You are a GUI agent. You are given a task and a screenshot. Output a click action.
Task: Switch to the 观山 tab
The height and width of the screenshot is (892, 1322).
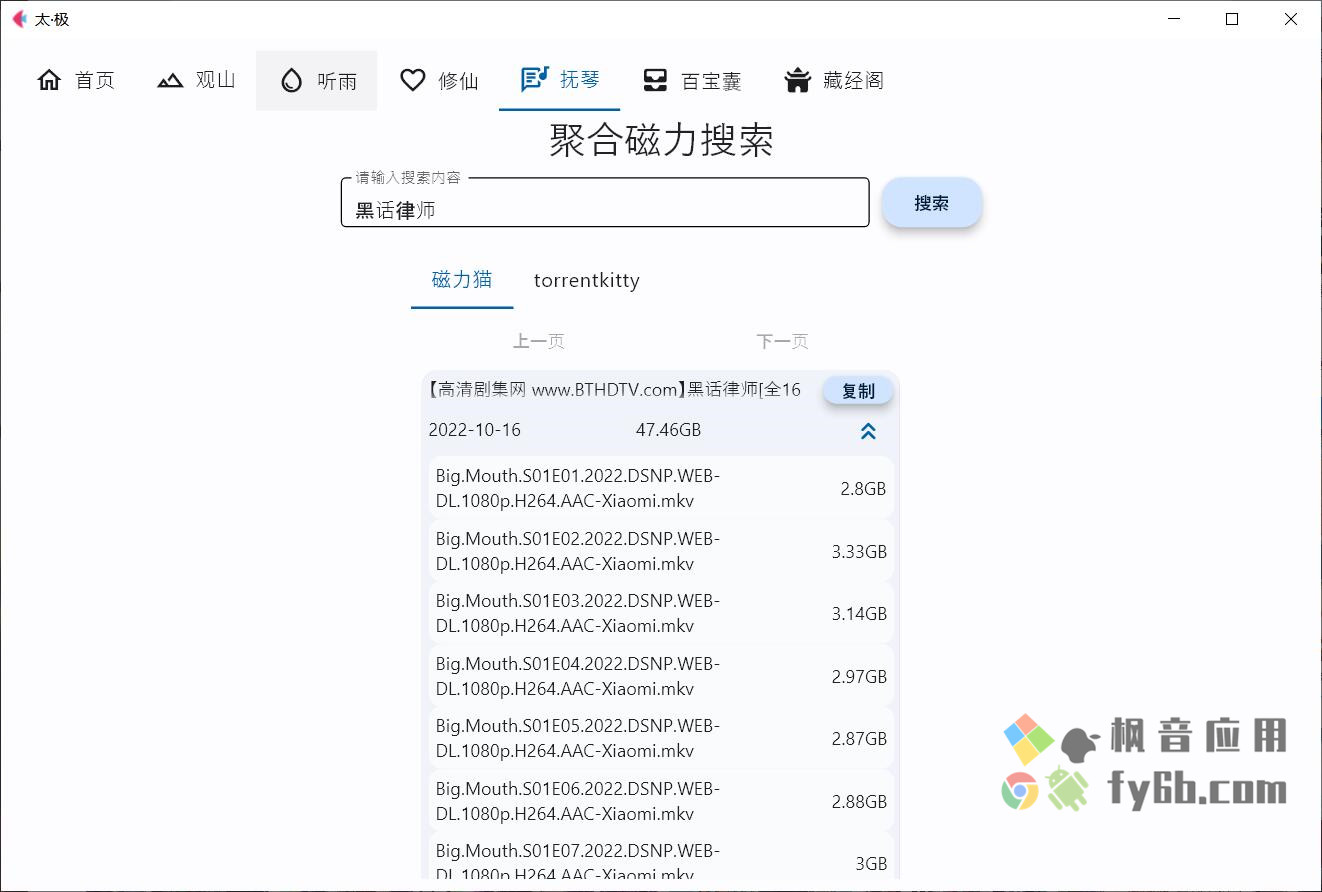point(196,80)
